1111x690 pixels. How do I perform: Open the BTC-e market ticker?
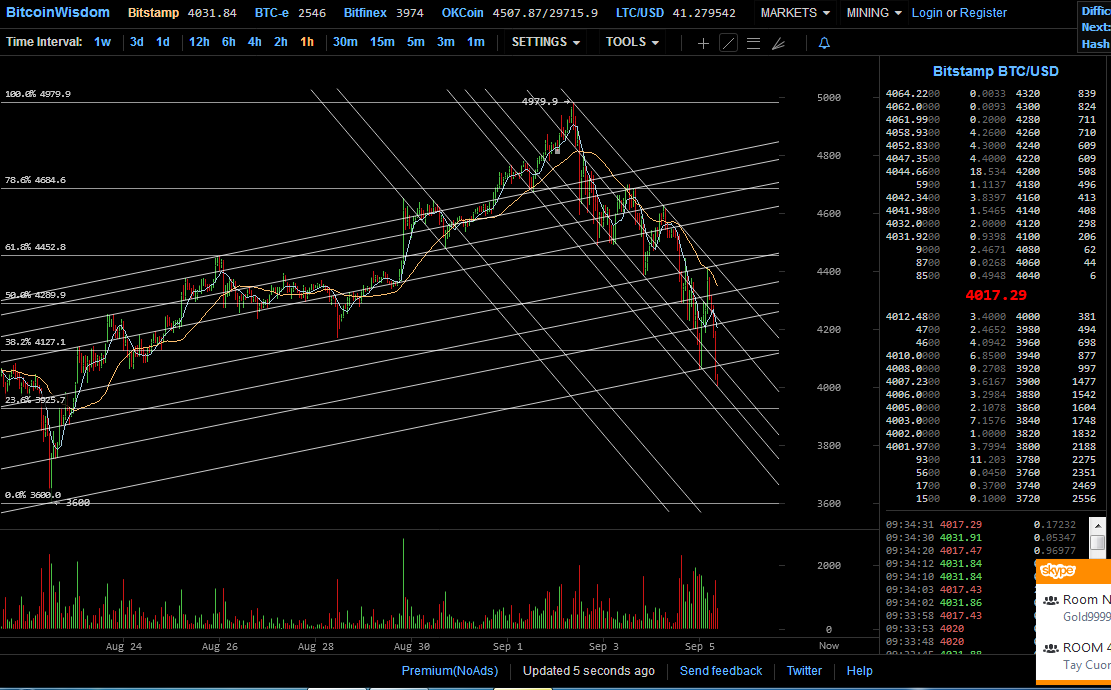coord(291,13)
